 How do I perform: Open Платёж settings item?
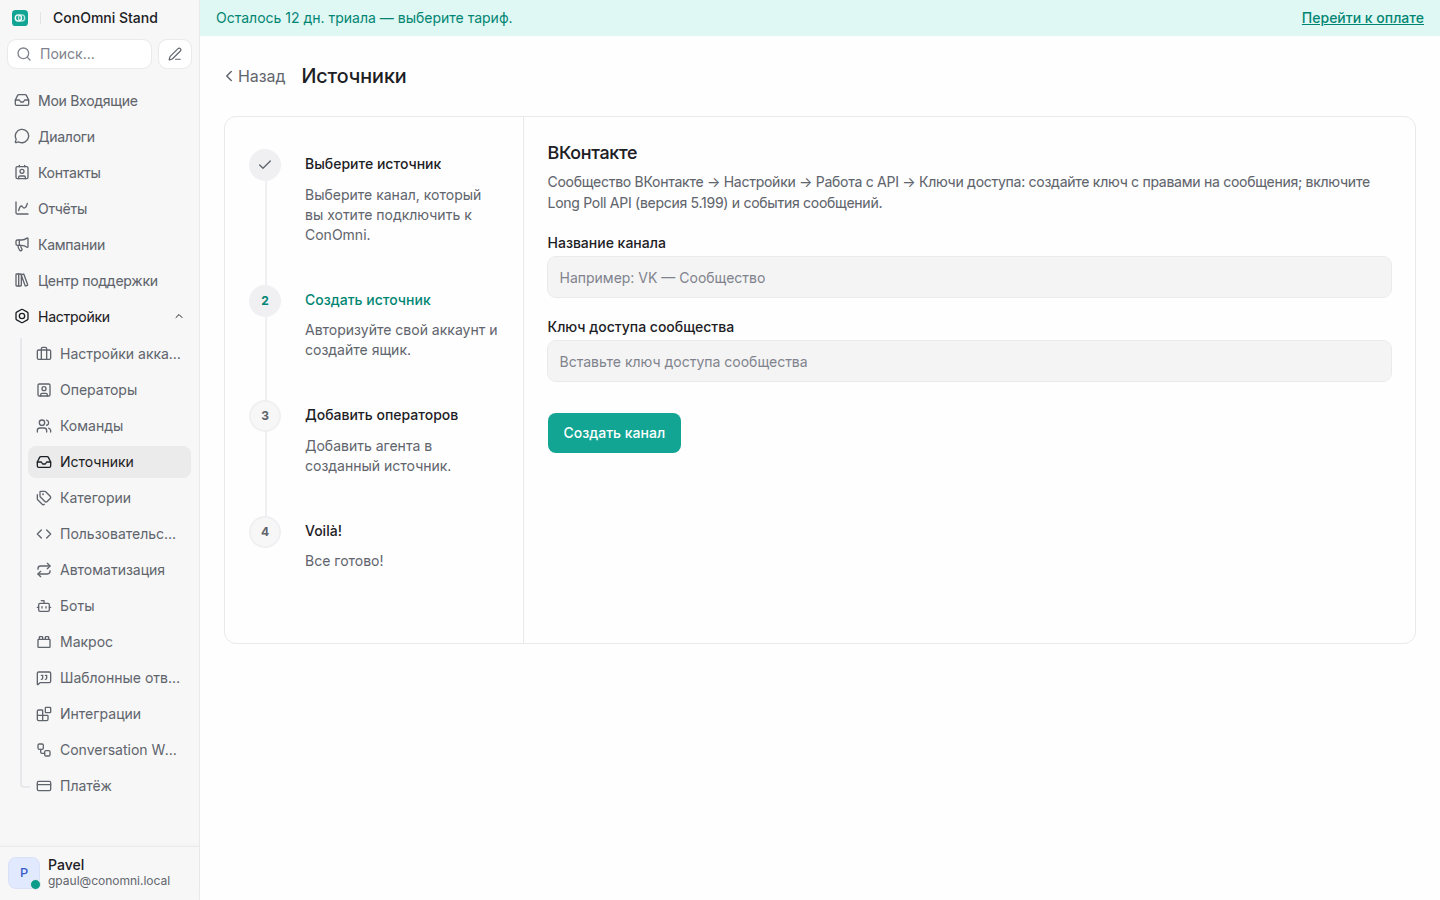(110, 786)
